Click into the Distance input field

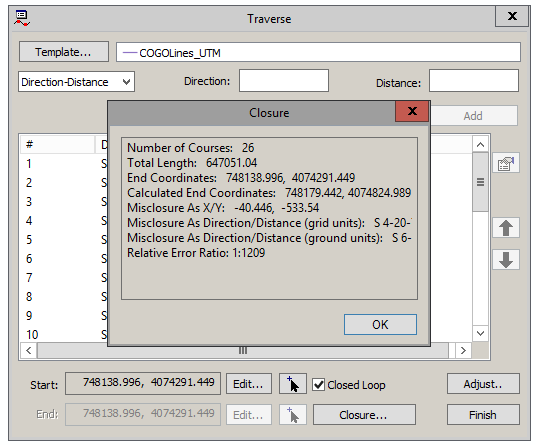coord(474,81)
